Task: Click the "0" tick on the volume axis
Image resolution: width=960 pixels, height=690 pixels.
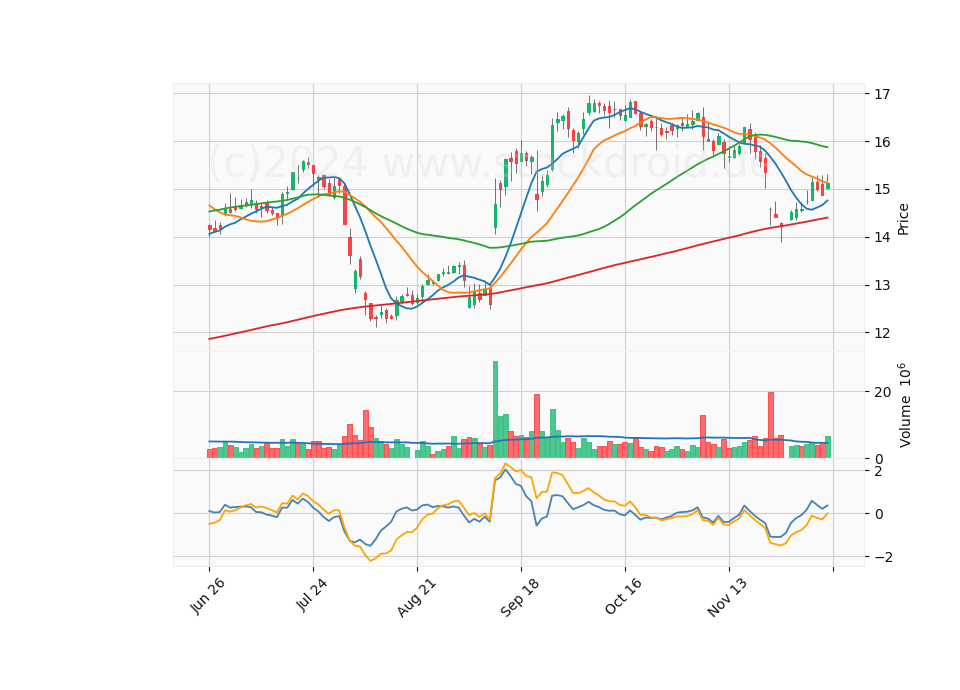Action: tap(879, 459)
